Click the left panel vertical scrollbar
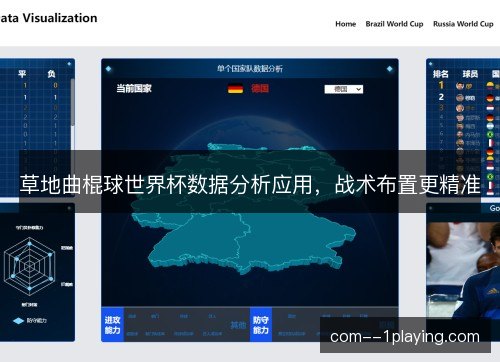500x362 pixels. tap(72, 102)
